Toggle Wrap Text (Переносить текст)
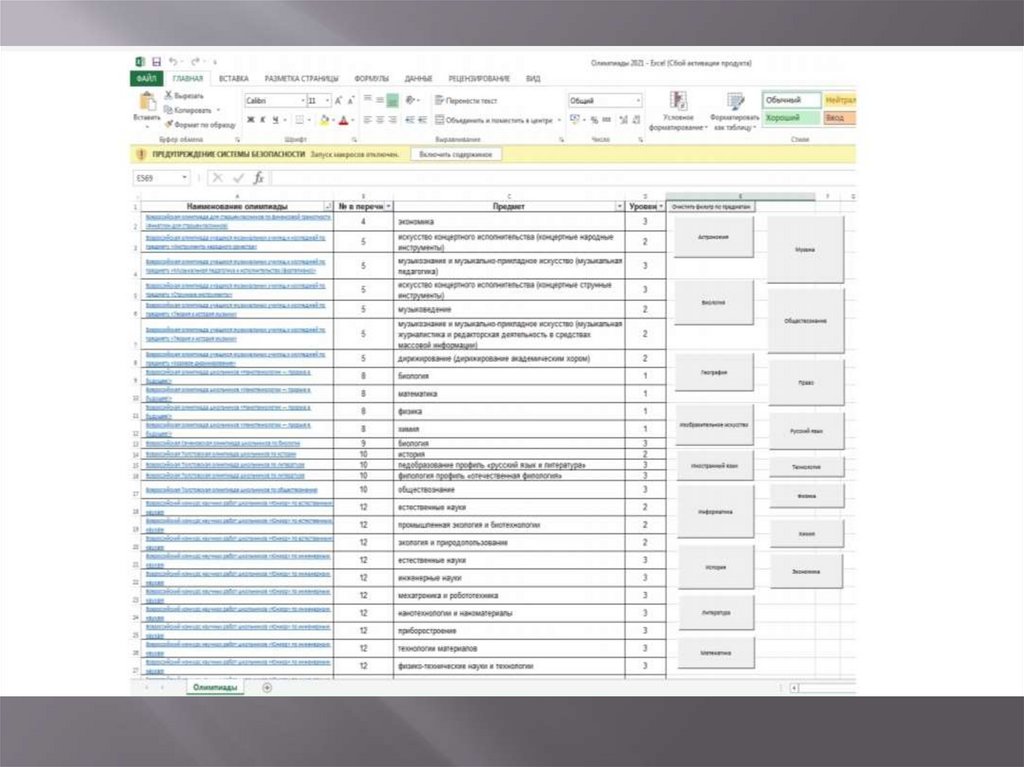Image resolution: width=1024 pixels, height=767 pixels. point(466,101)
